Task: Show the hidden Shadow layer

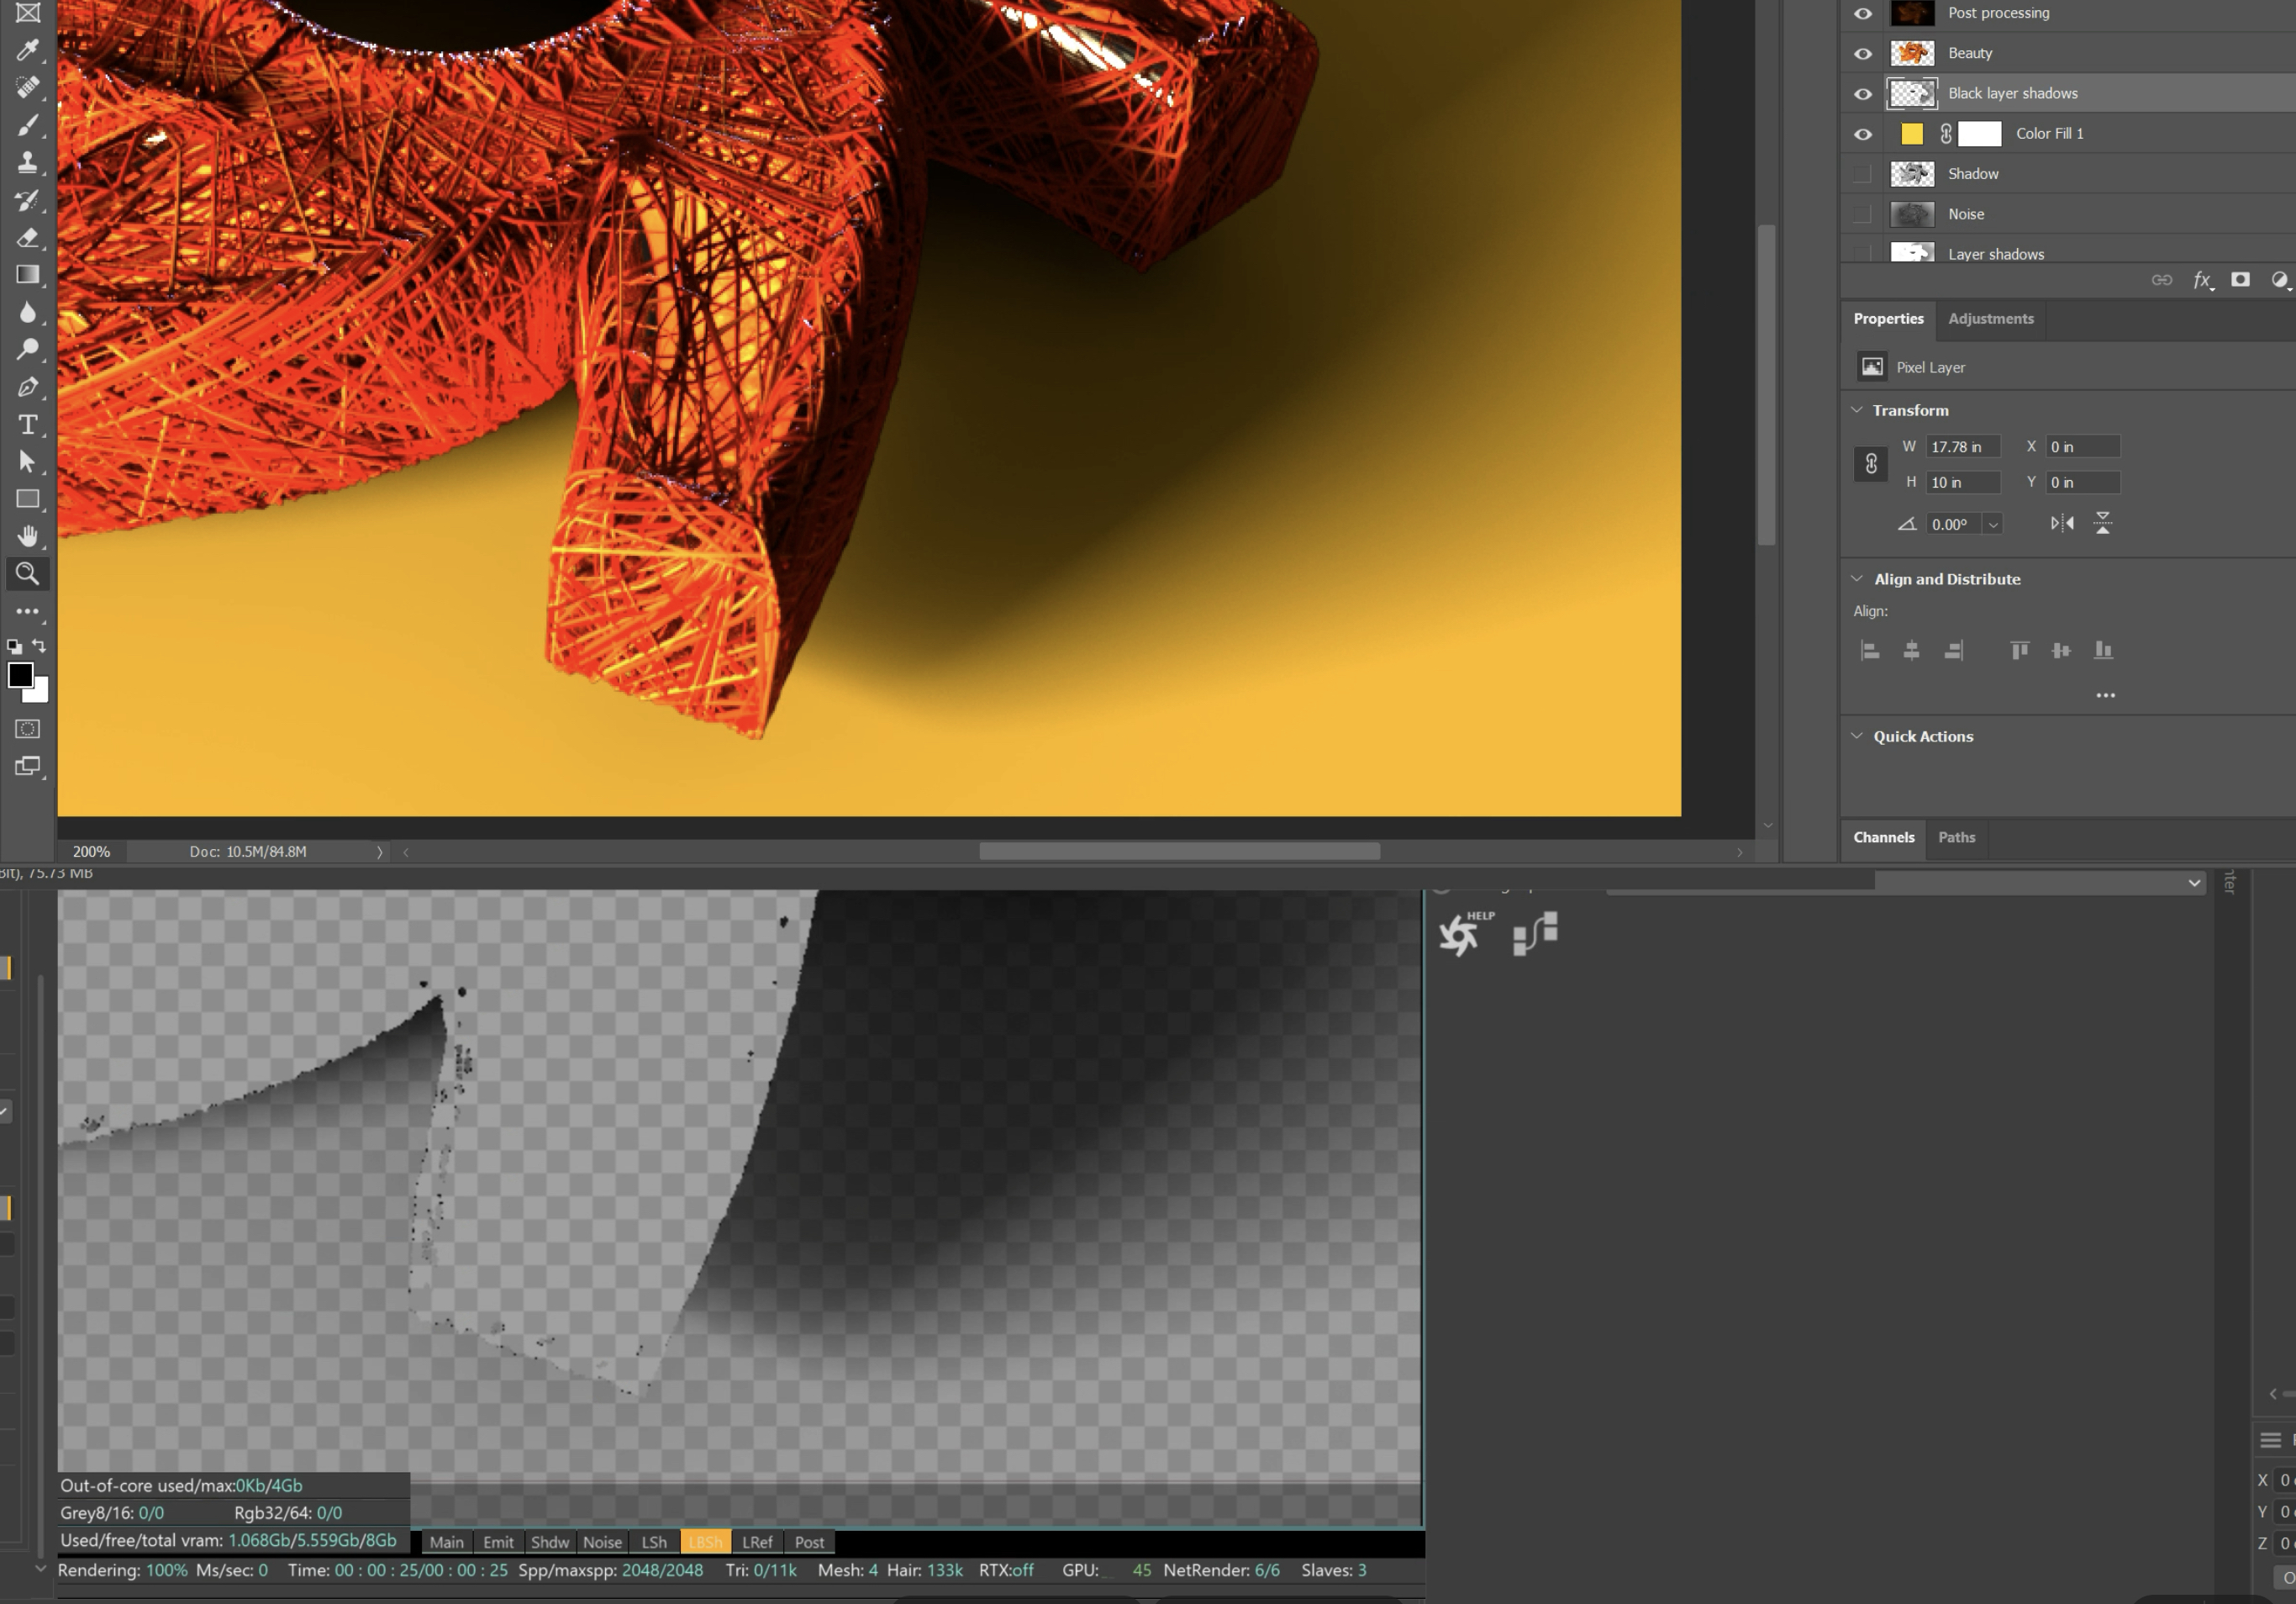Action: 1862,174
